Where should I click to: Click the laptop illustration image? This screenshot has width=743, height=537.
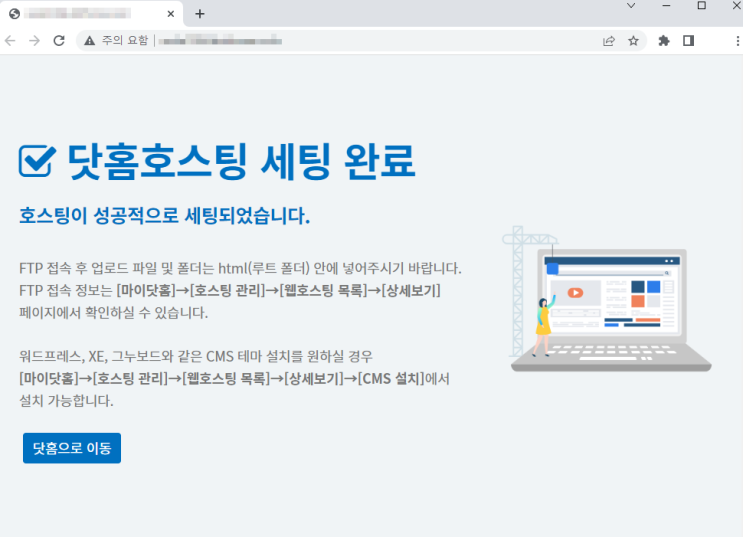pos(608,300)
